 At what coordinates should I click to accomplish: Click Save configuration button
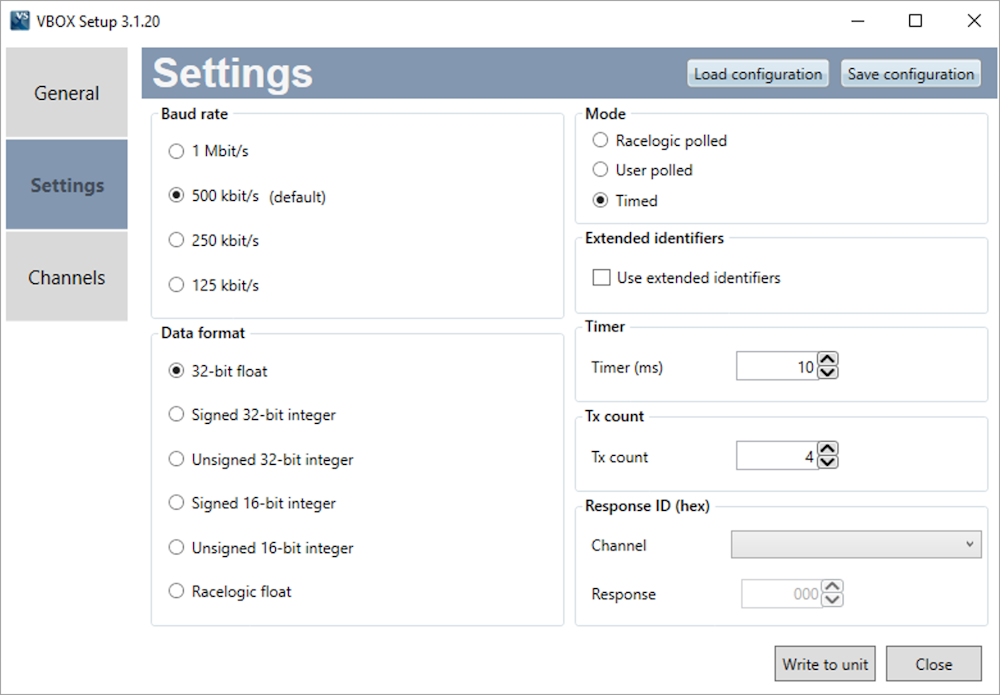[x=911, y=74]
